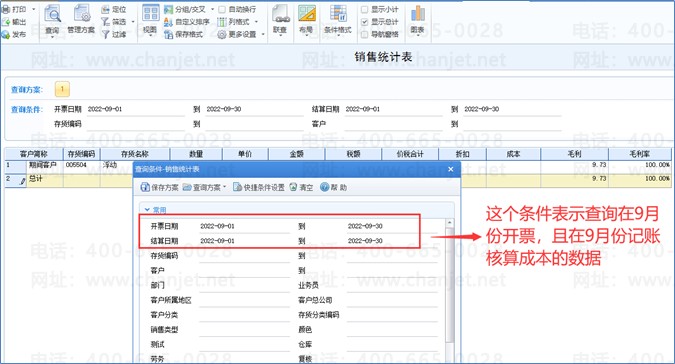Expand the 筛选 dropdown arrow
This screenshot has width=675, height=364.
point(133,22)
